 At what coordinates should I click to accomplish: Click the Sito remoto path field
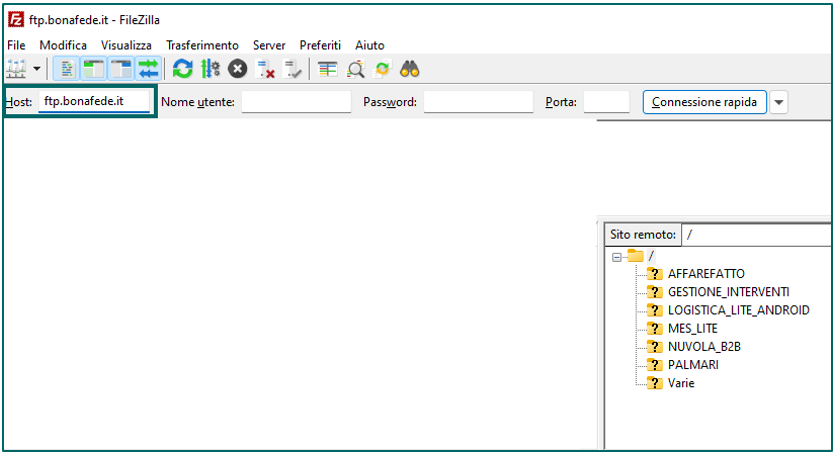[x=756, y=234]
